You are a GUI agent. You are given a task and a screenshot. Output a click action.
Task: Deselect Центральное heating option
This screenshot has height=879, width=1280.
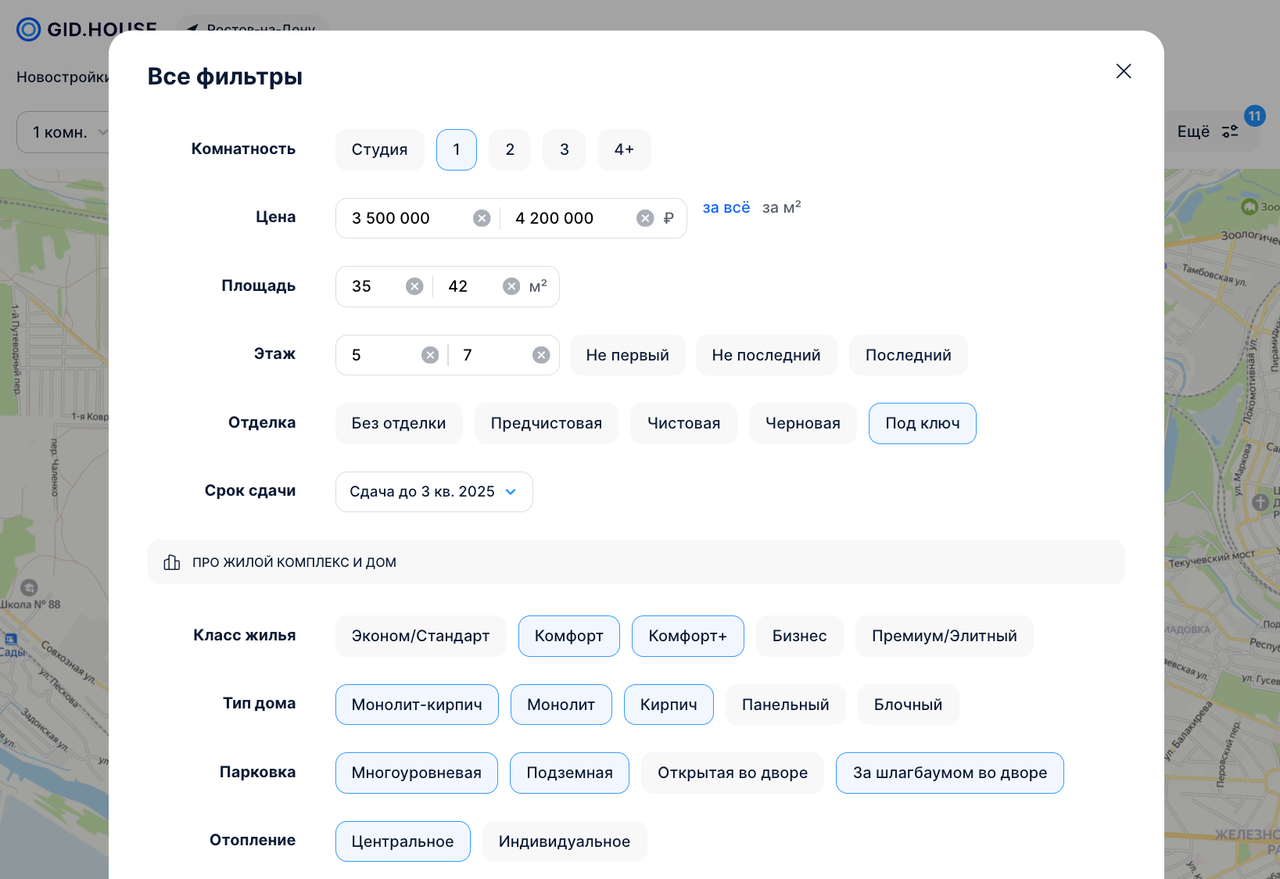tap(403, 842)
